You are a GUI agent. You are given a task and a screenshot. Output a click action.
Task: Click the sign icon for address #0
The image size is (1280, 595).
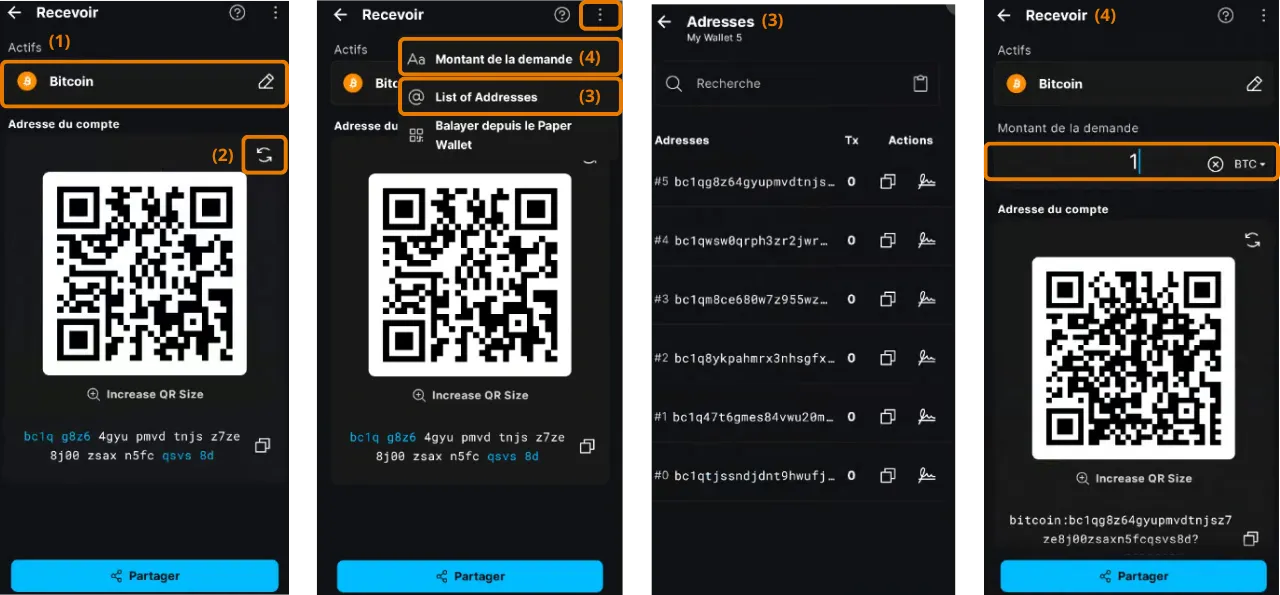[x=927, y=475]
